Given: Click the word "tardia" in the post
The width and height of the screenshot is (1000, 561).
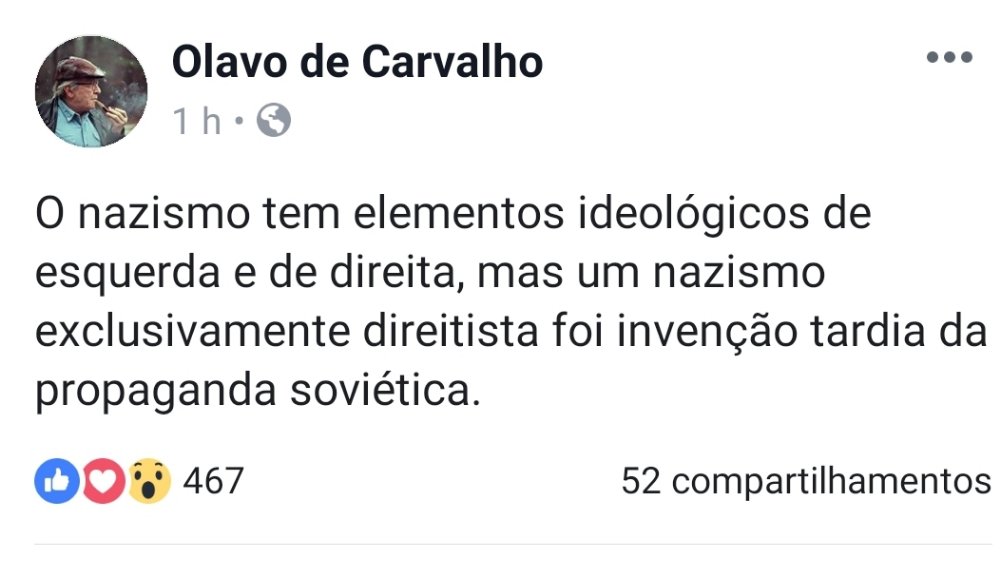Looking at the screenshot, I should (x=880, y=333).
